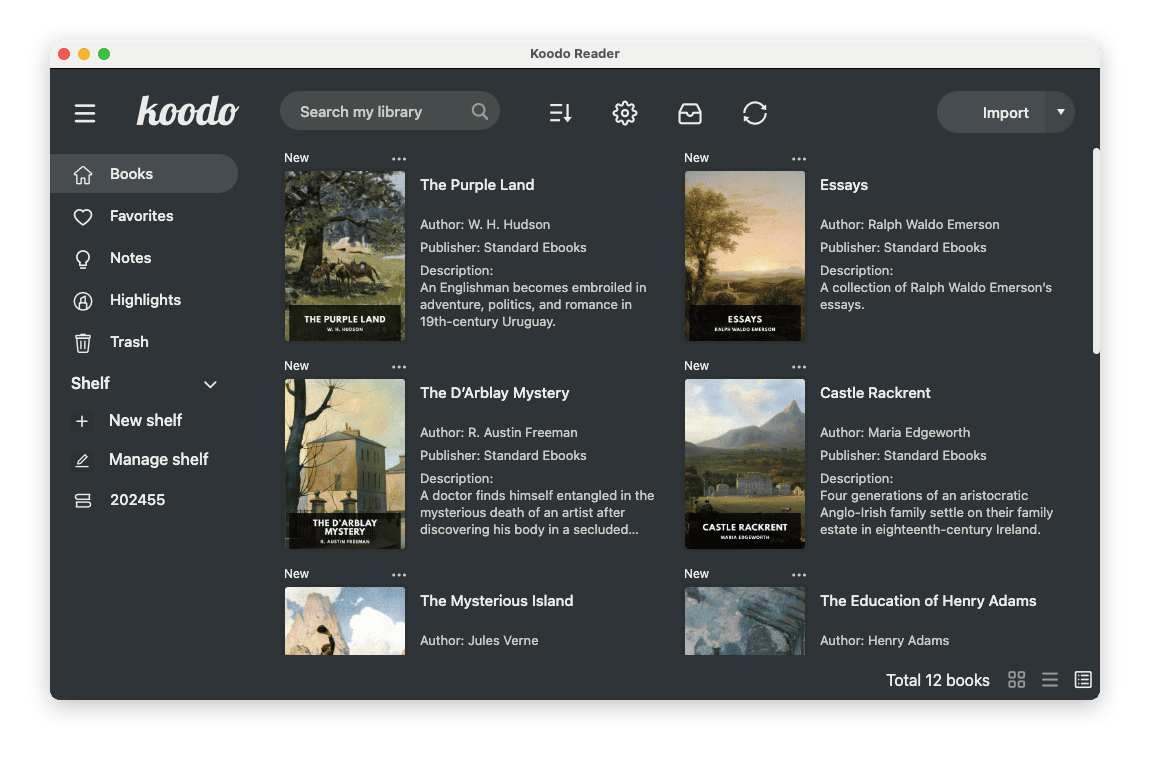This screenshot has width=1150, height=760.
Task: Collapse the Shelf section chevron
Action: coord(210,384)
